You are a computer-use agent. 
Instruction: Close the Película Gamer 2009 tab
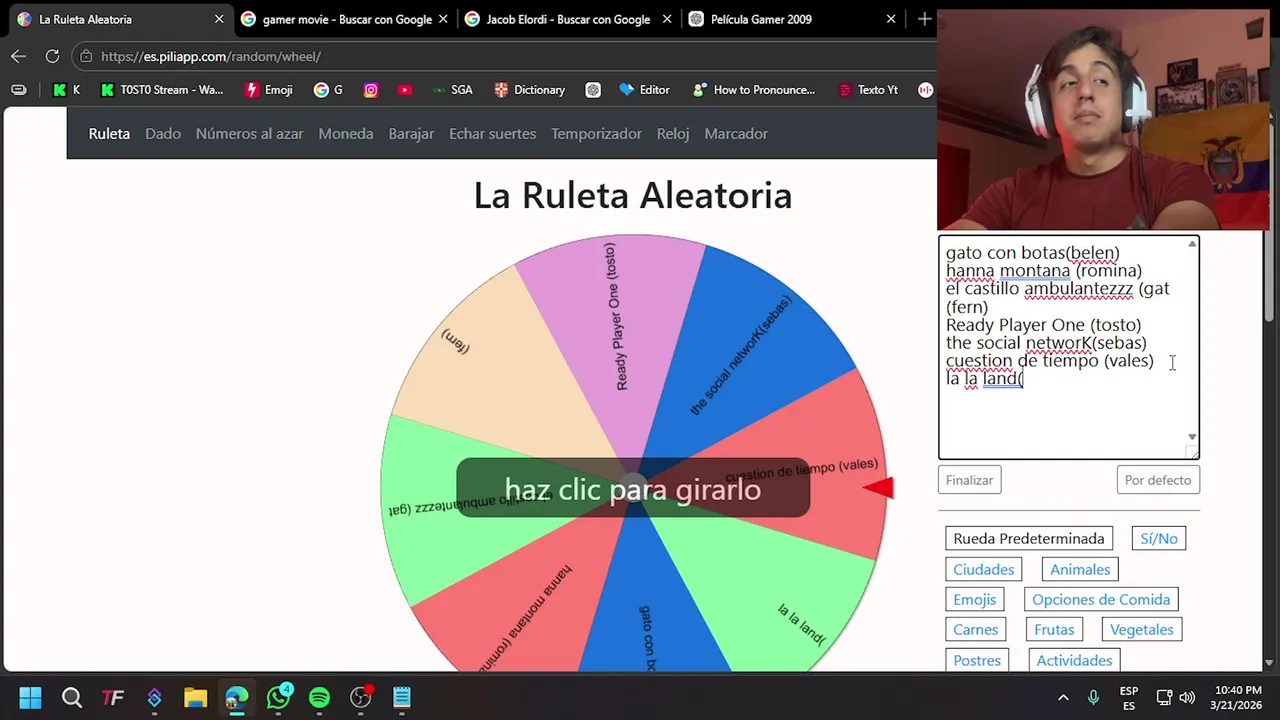tap(891, 19)
